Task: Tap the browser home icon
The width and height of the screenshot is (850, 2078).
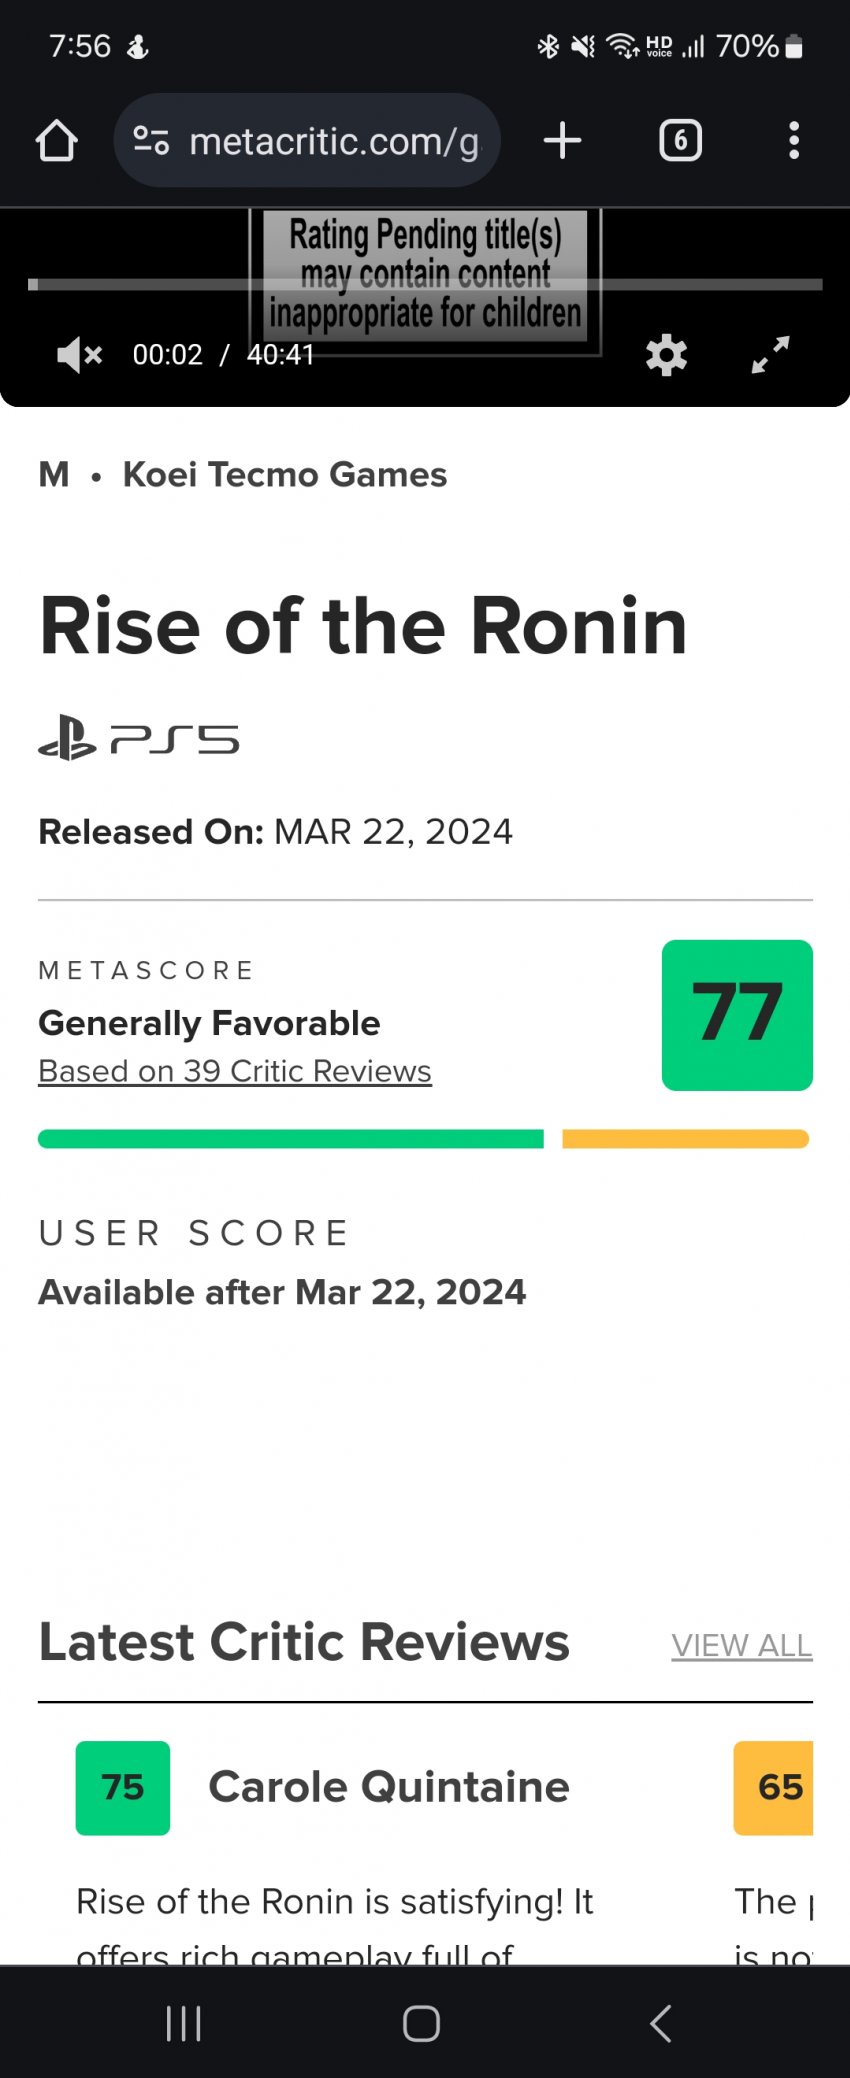Action: [57, 141]
